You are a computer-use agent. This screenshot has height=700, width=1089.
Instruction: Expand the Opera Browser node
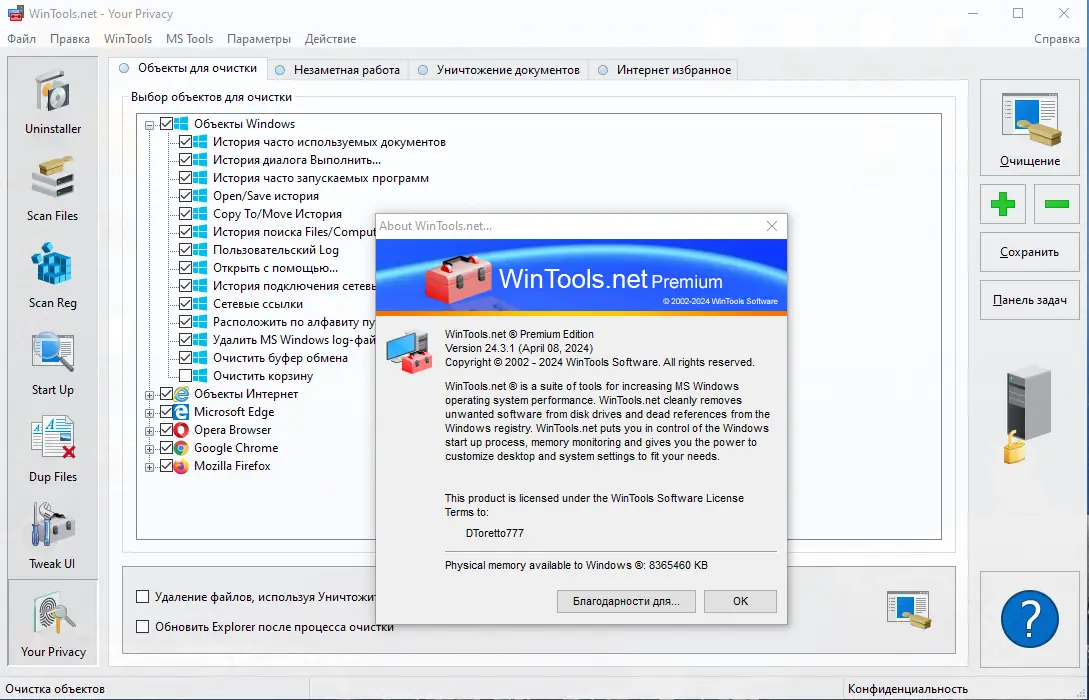click(149, 431)
